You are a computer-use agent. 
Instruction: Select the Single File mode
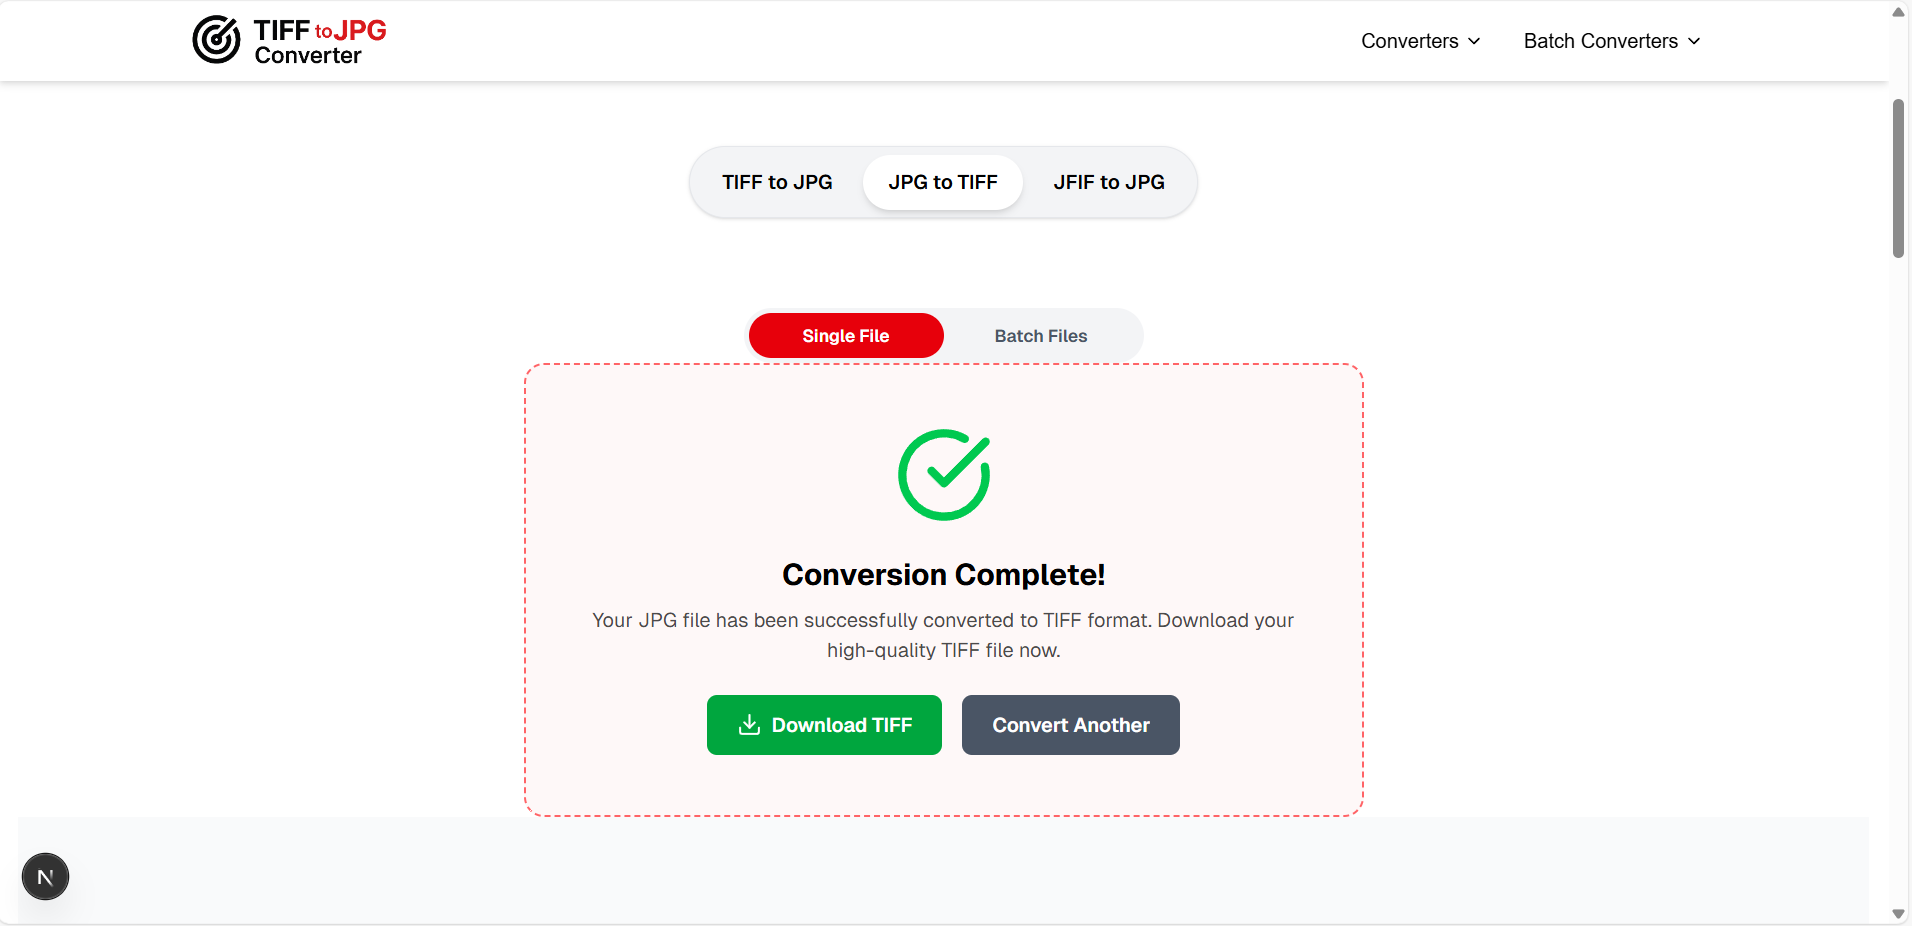(x=846, y=335)
